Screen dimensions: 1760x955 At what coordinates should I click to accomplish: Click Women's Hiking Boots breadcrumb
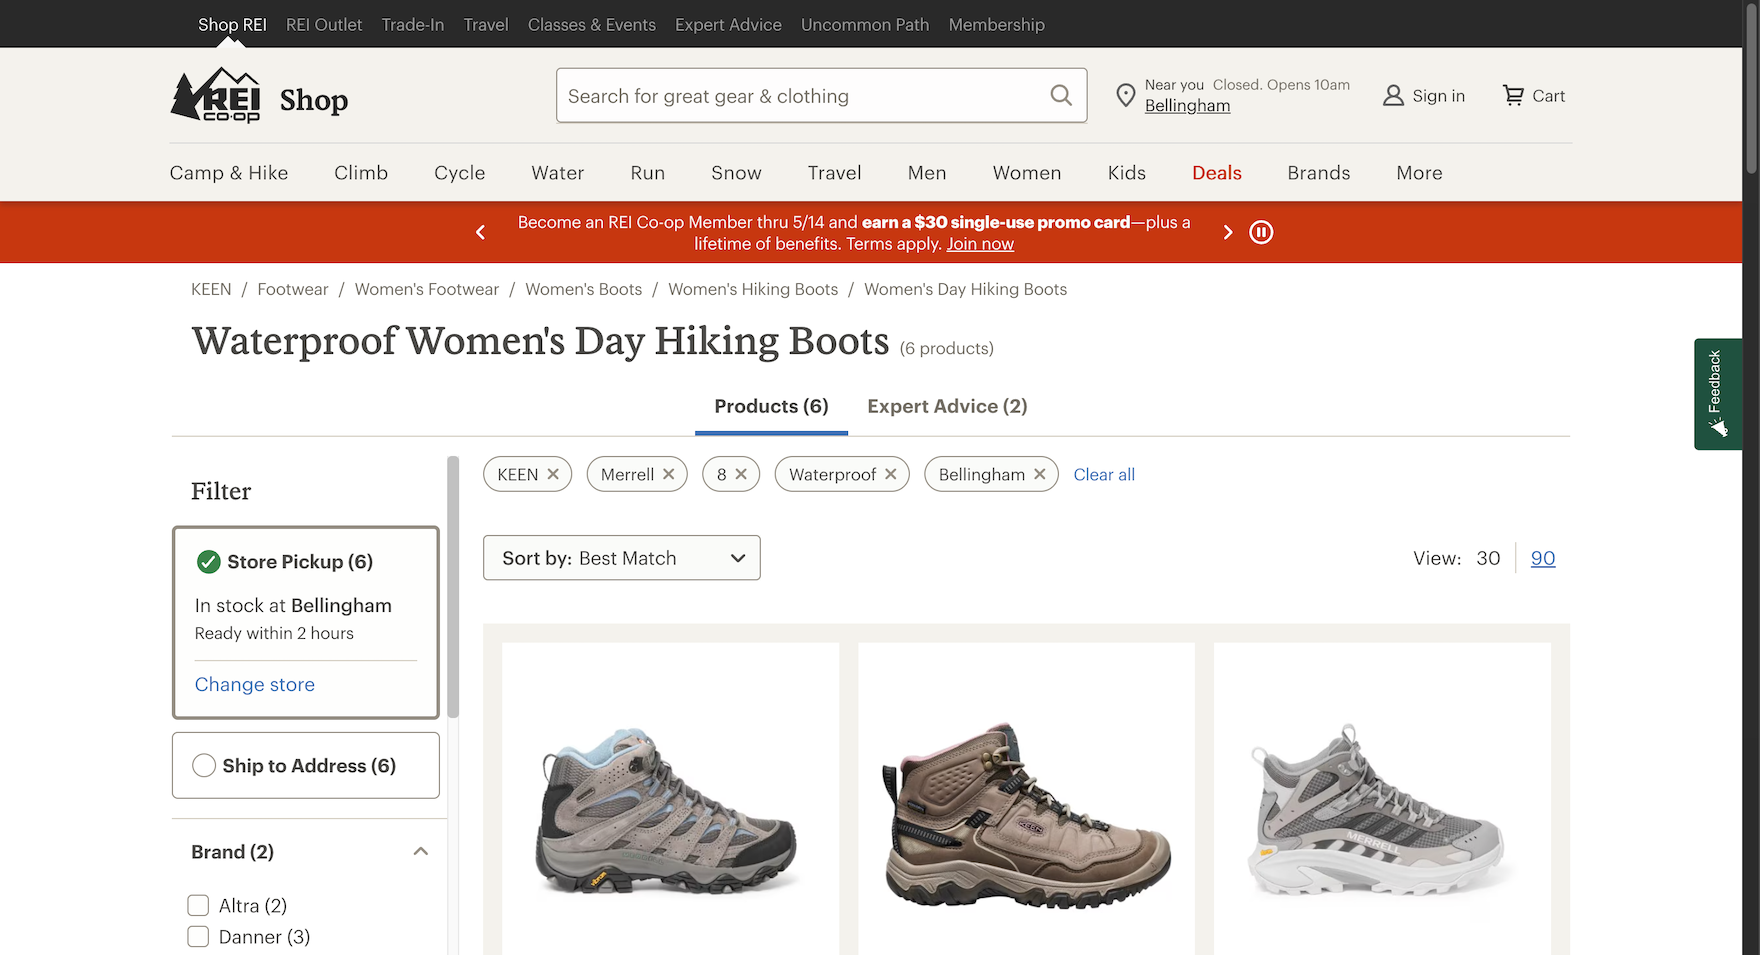[x=753, y=289]
